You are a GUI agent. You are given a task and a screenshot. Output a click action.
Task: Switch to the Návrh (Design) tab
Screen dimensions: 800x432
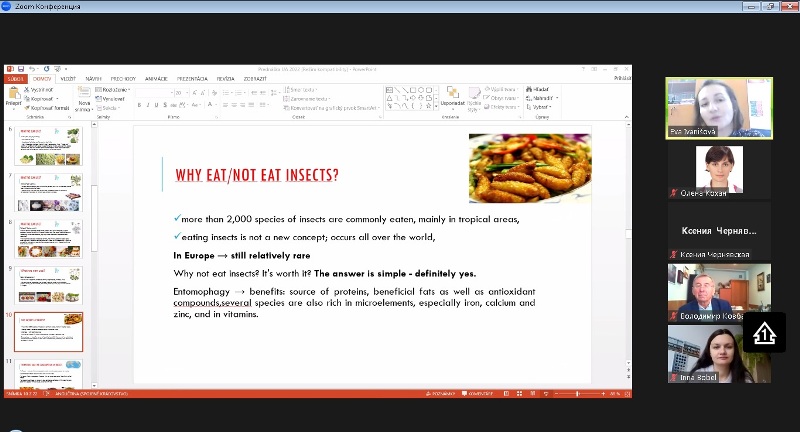pyautogui.click(x=93, y=79)
